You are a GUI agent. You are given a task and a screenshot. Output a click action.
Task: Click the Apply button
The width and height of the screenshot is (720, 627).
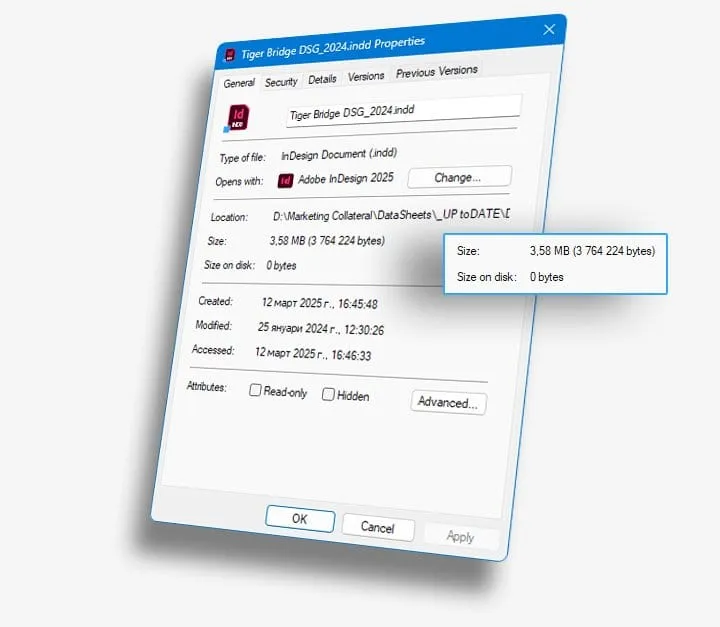tap(460, 536)
